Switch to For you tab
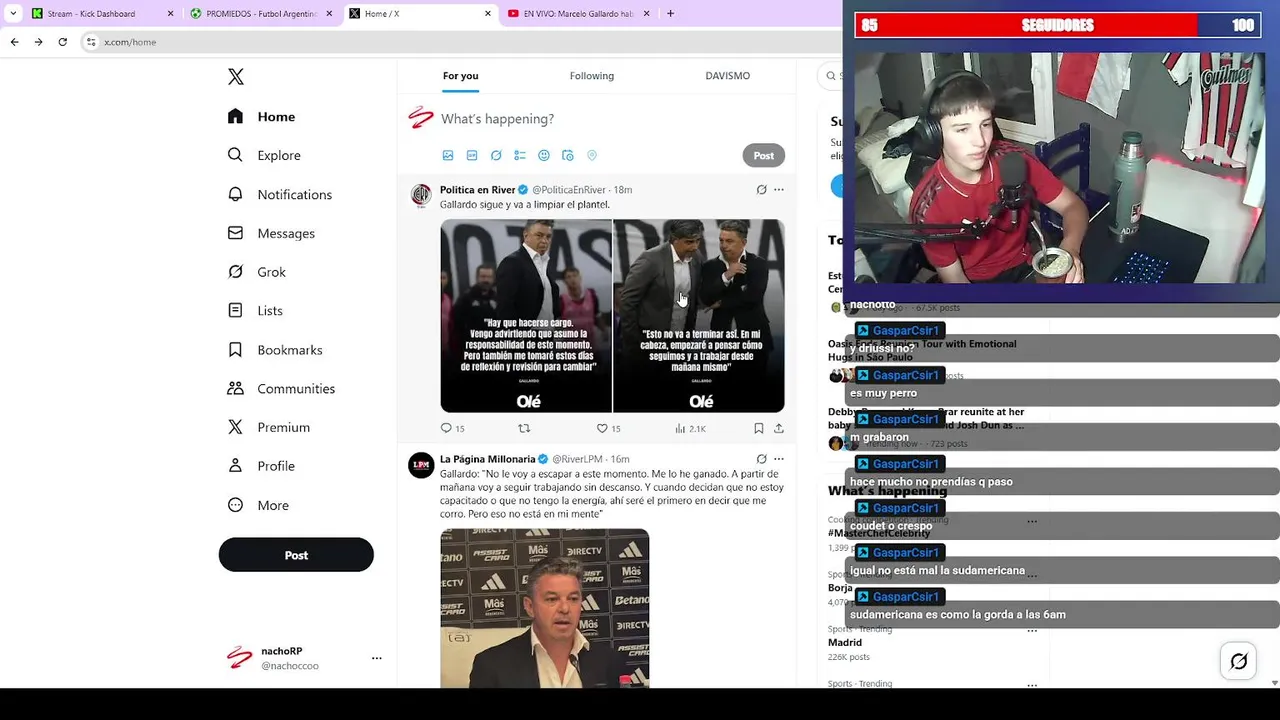Screen dimensions: 1280x720 [x=461, y=76]
